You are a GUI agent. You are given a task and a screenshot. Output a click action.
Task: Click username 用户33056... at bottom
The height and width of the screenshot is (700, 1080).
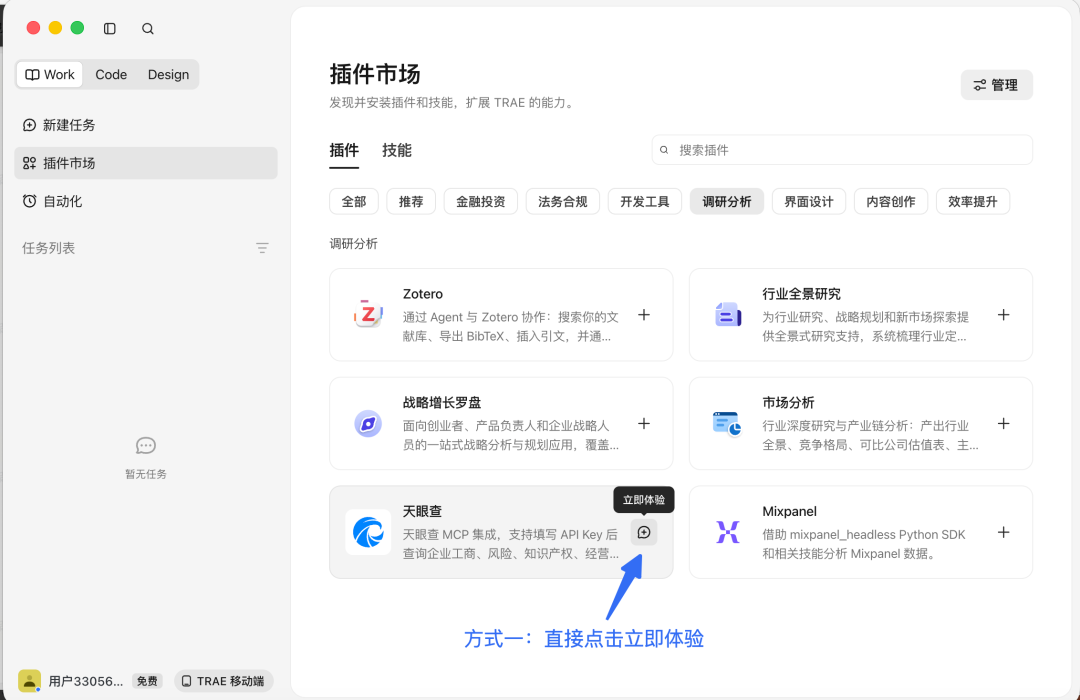click(x=85, y=681)
